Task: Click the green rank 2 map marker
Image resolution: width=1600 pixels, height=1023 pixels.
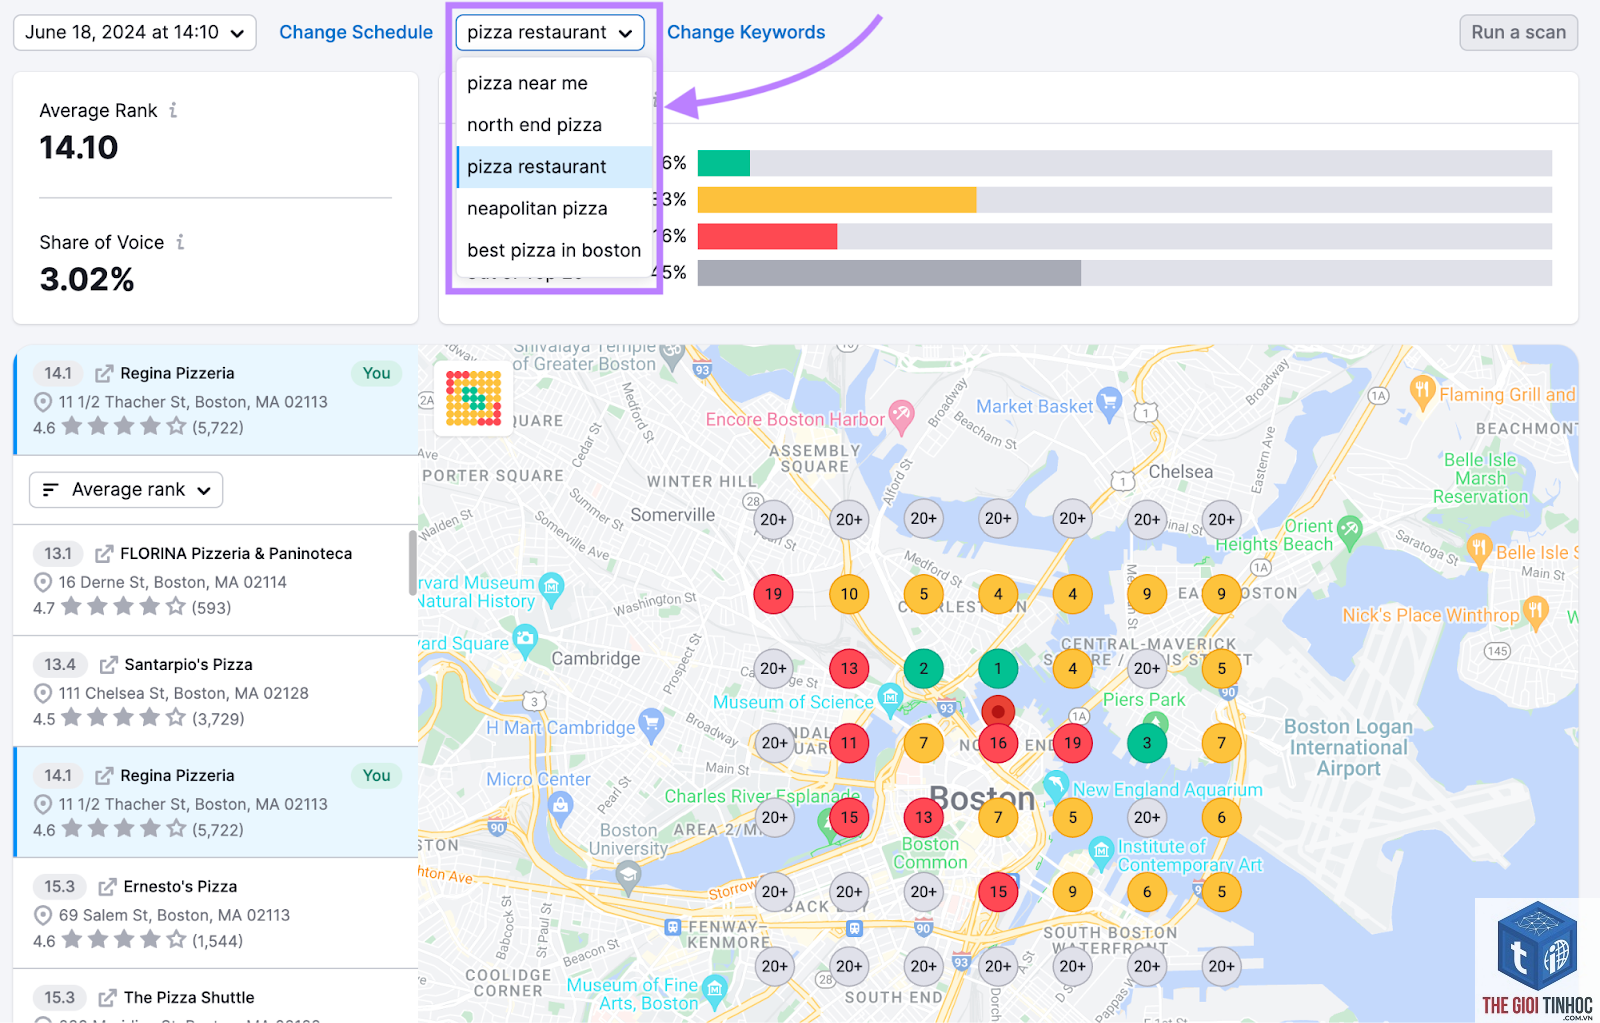Action: [x=924, y=668]
